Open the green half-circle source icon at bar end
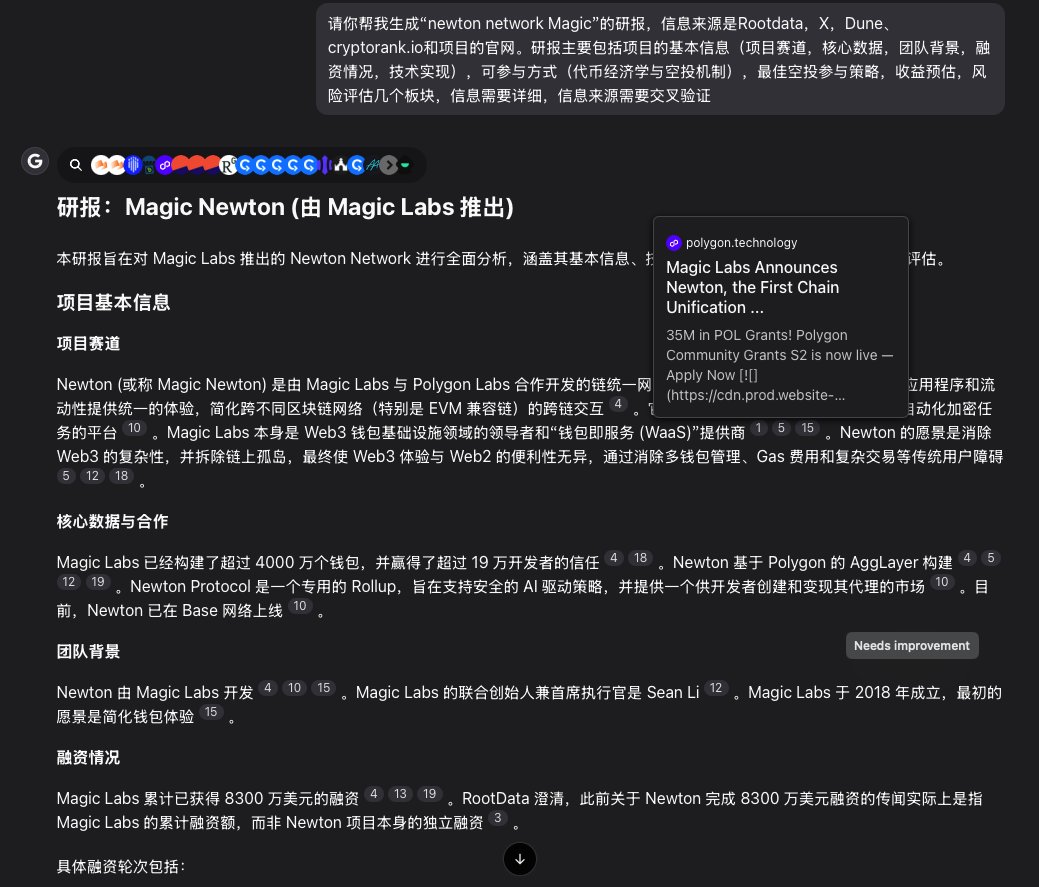The image size is (1039, 887). click(x=404, y=165)
